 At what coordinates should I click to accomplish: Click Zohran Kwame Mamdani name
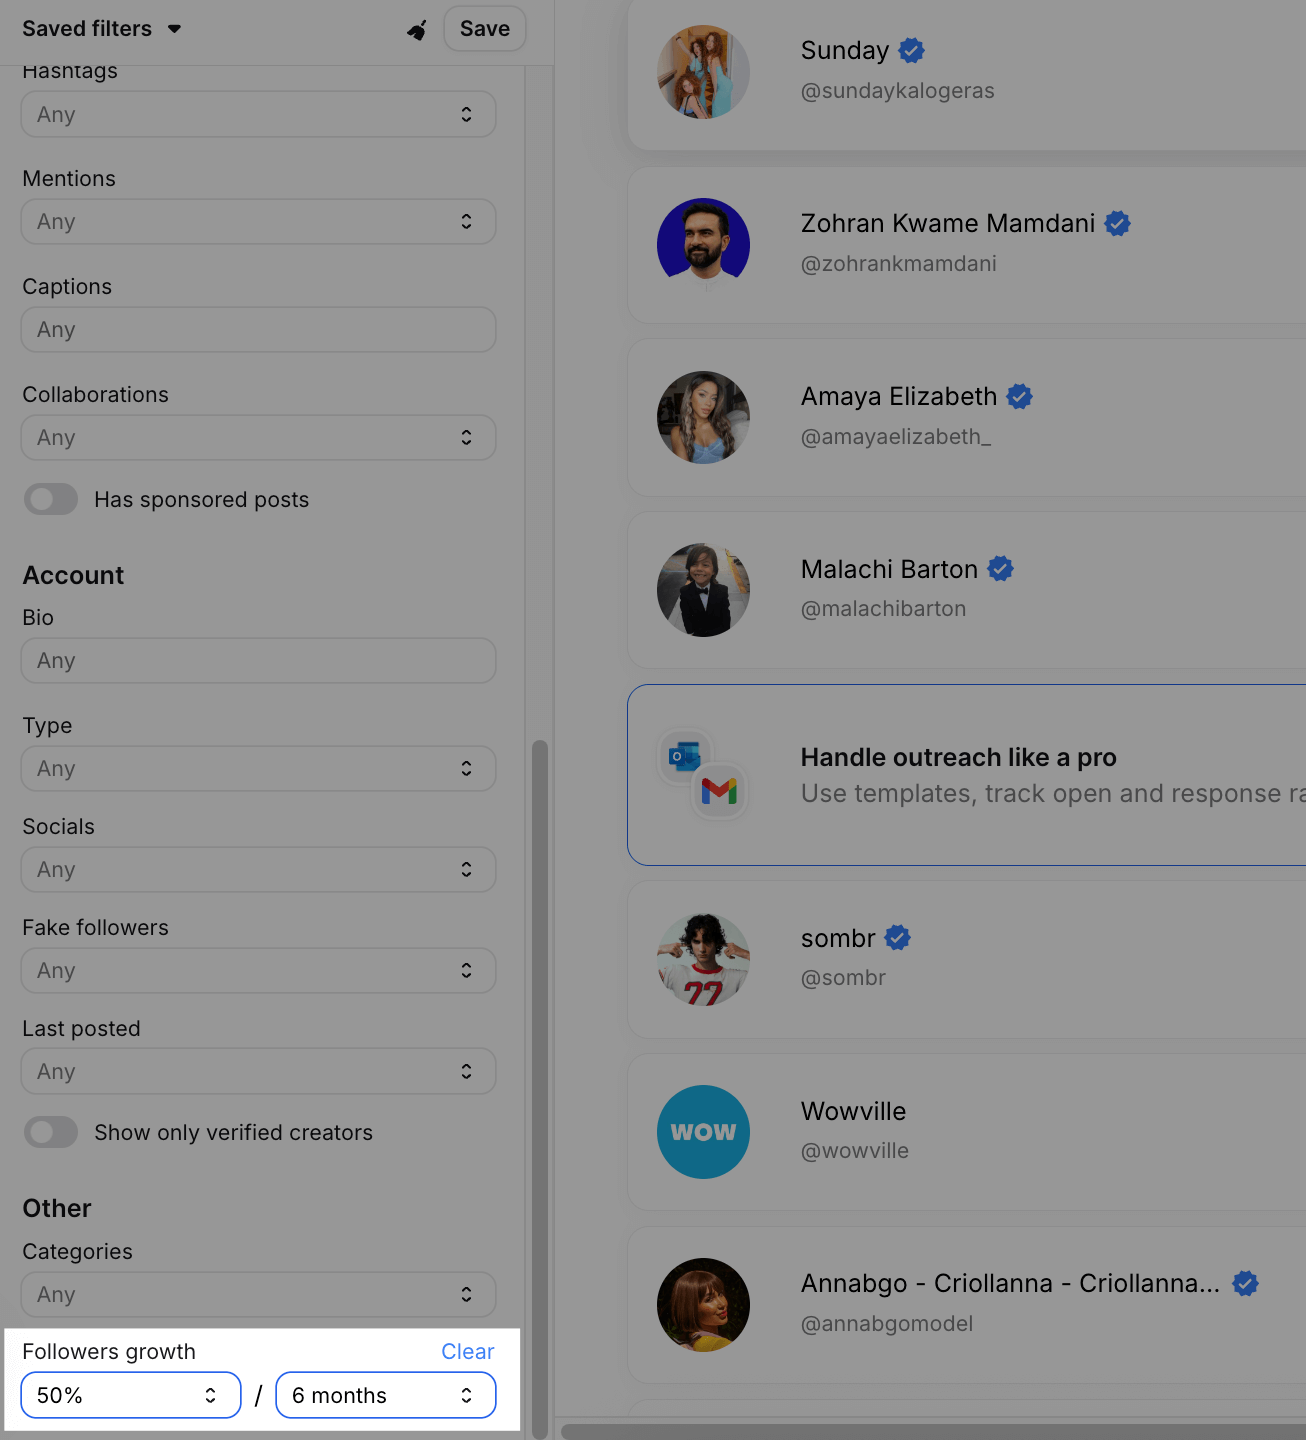[948, 223]
